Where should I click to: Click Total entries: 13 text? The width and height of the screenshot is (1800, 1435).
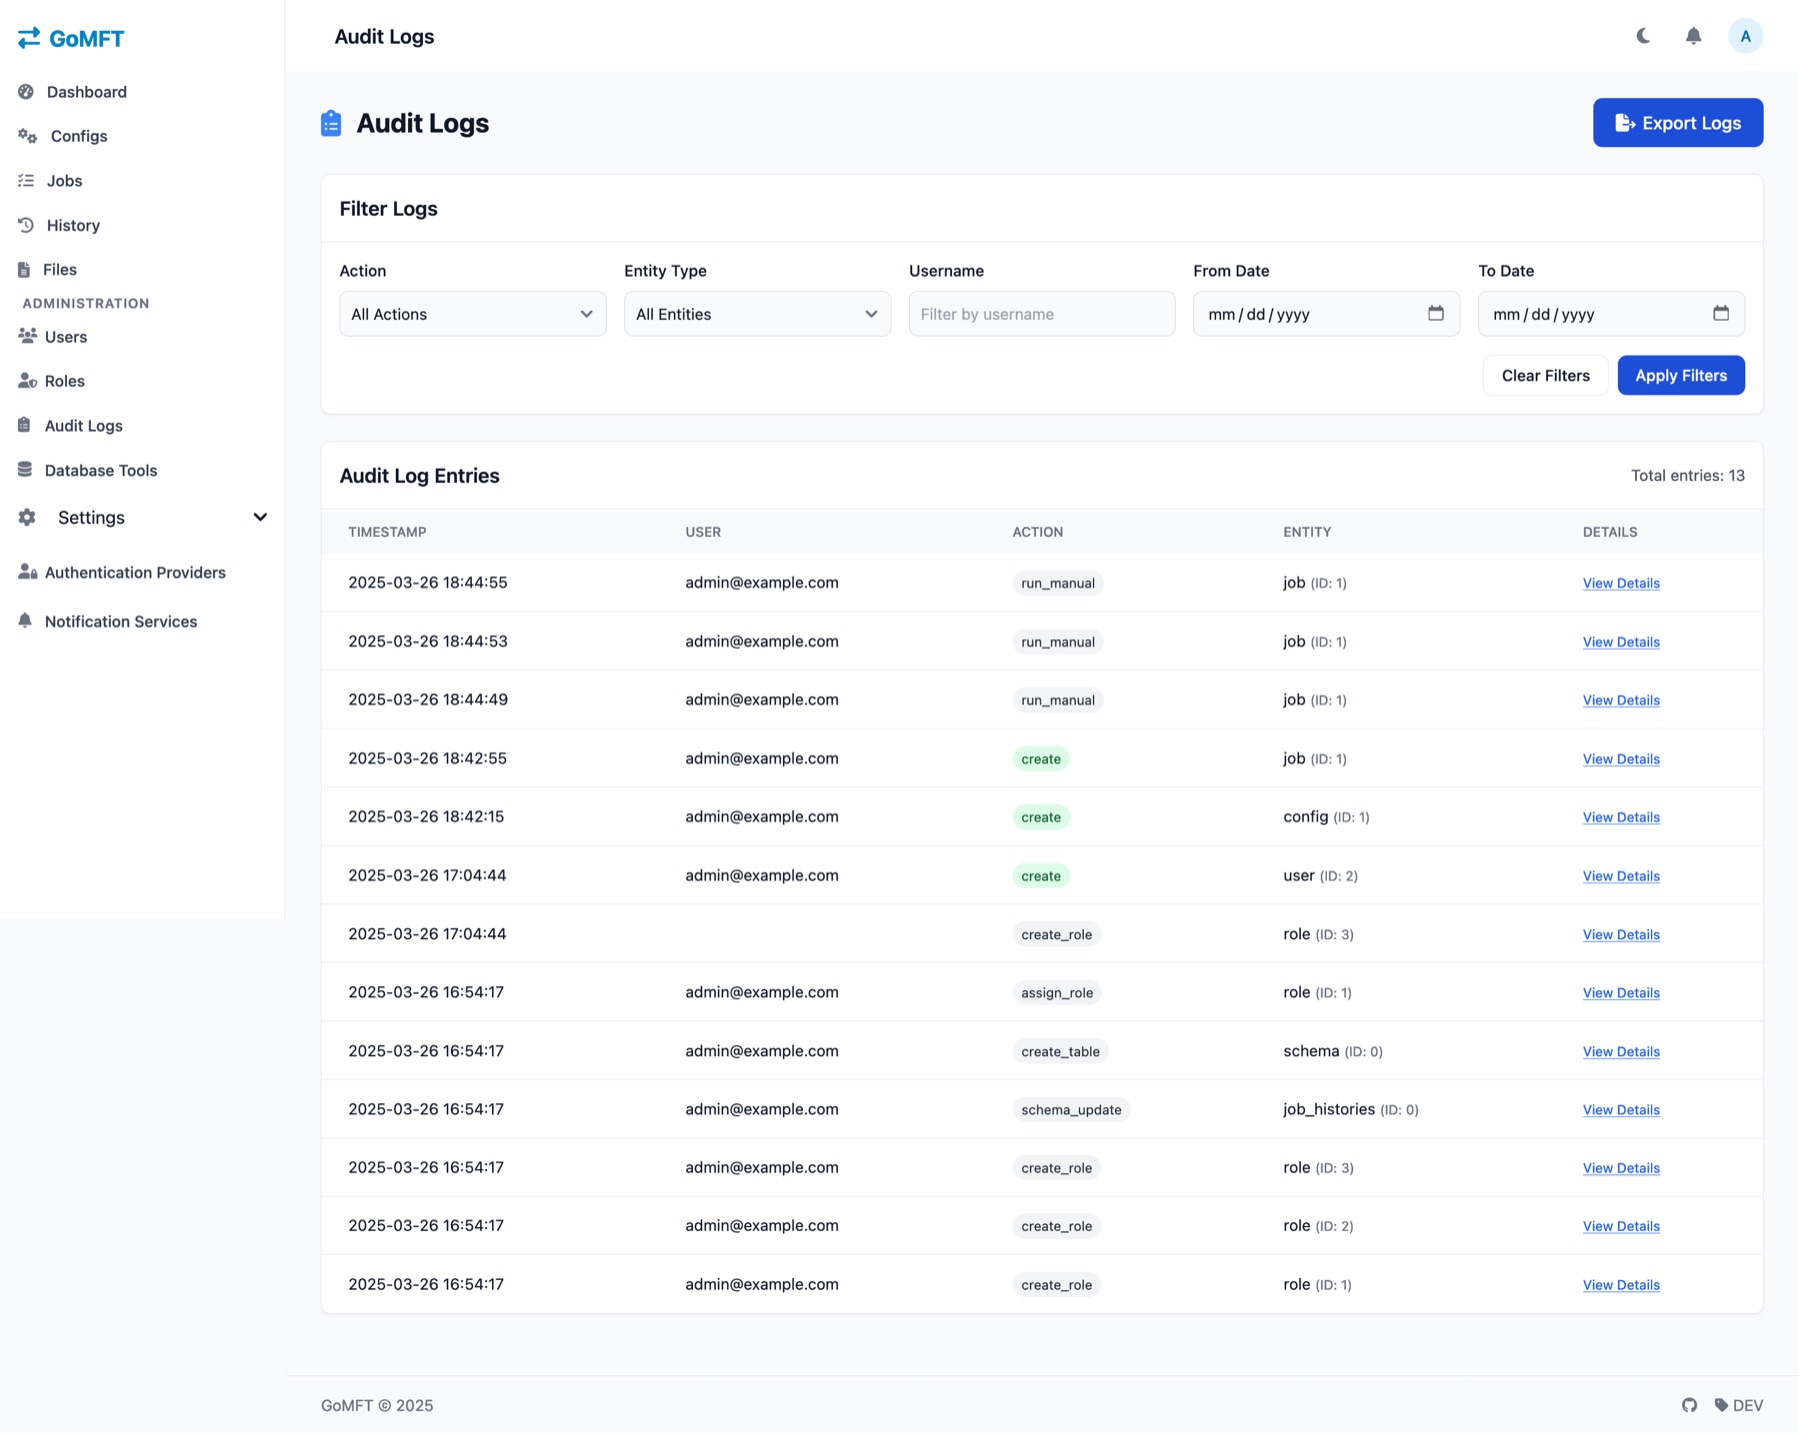1687,476
